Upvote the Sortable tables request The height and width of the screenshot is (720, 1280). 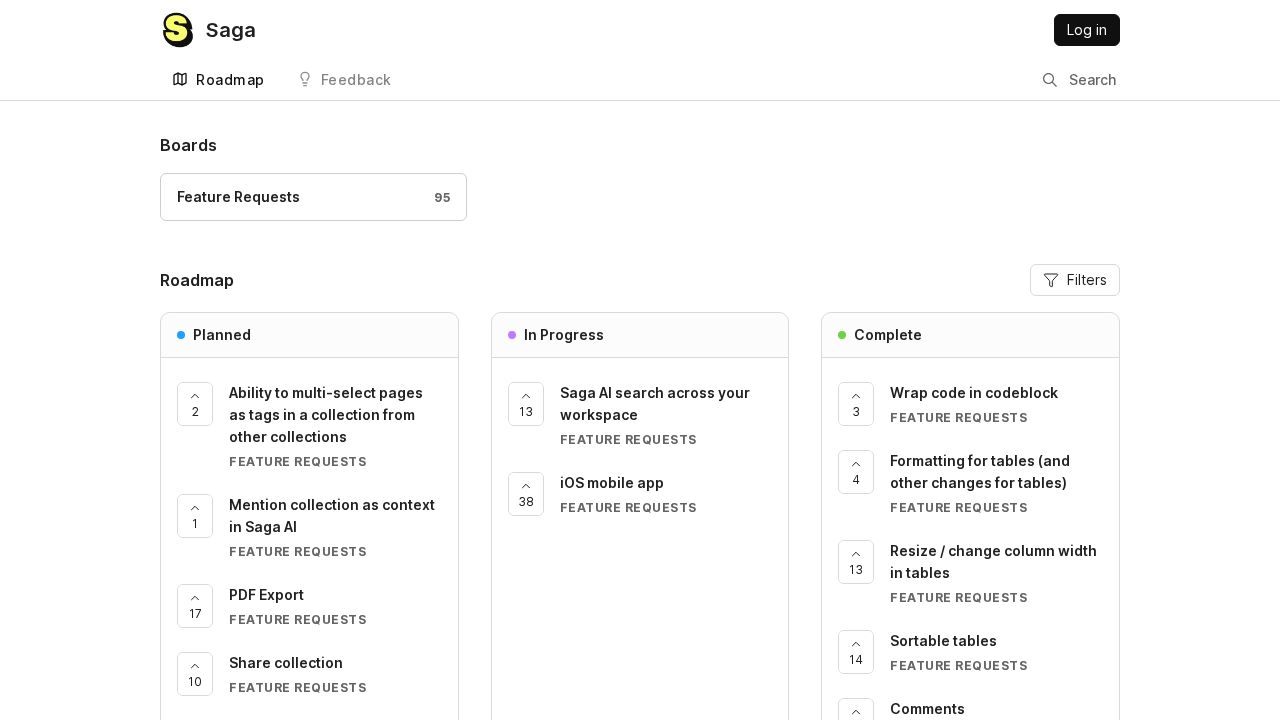click(856, 652)
